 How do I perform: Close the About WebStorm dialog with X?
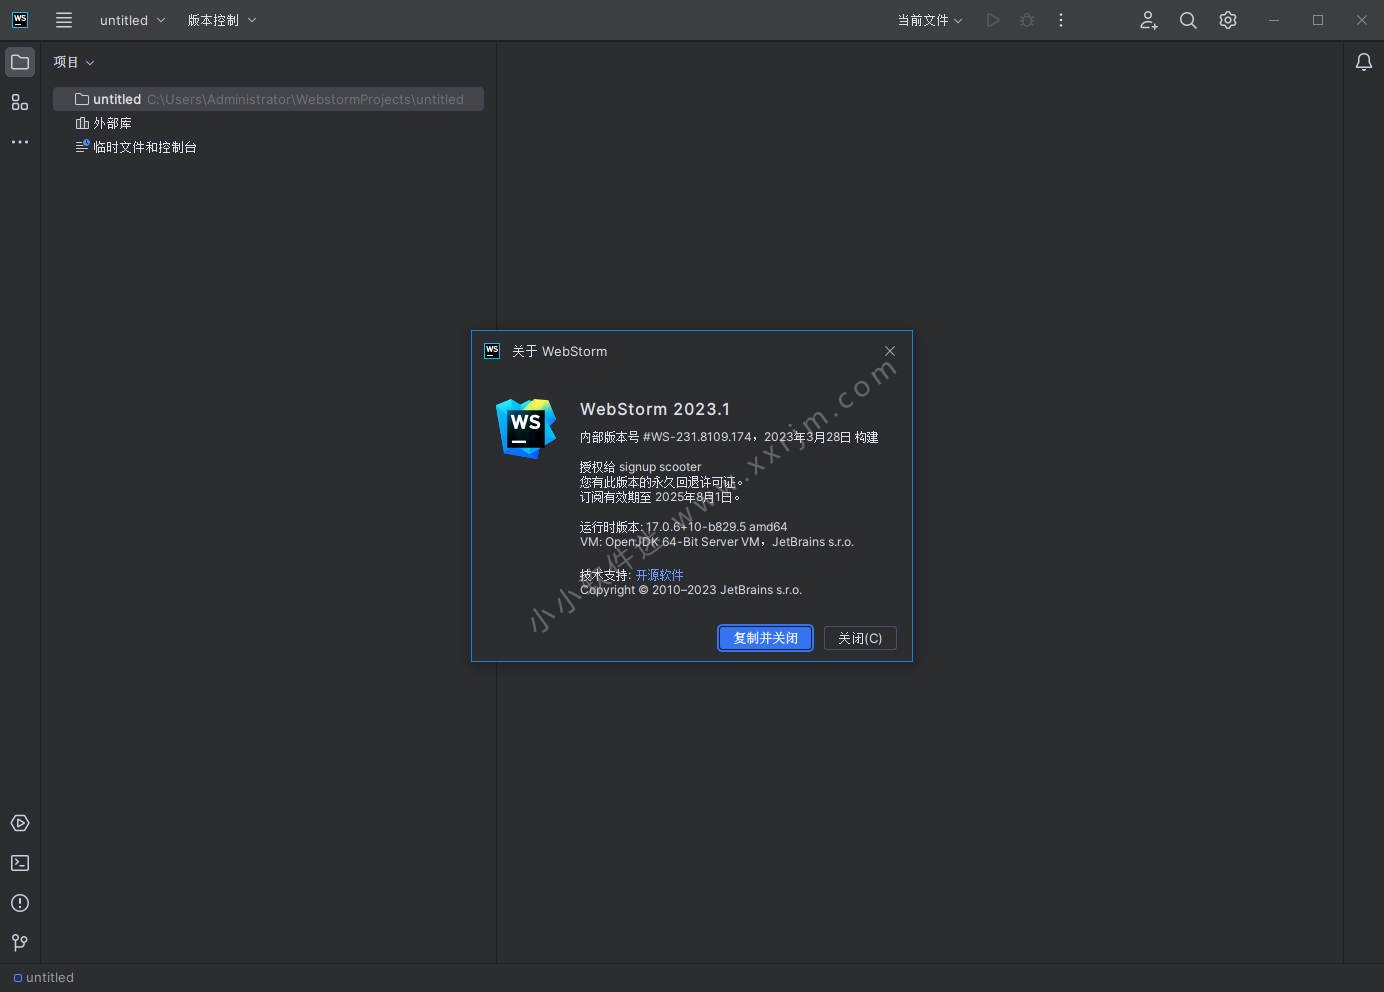(890, 351)
